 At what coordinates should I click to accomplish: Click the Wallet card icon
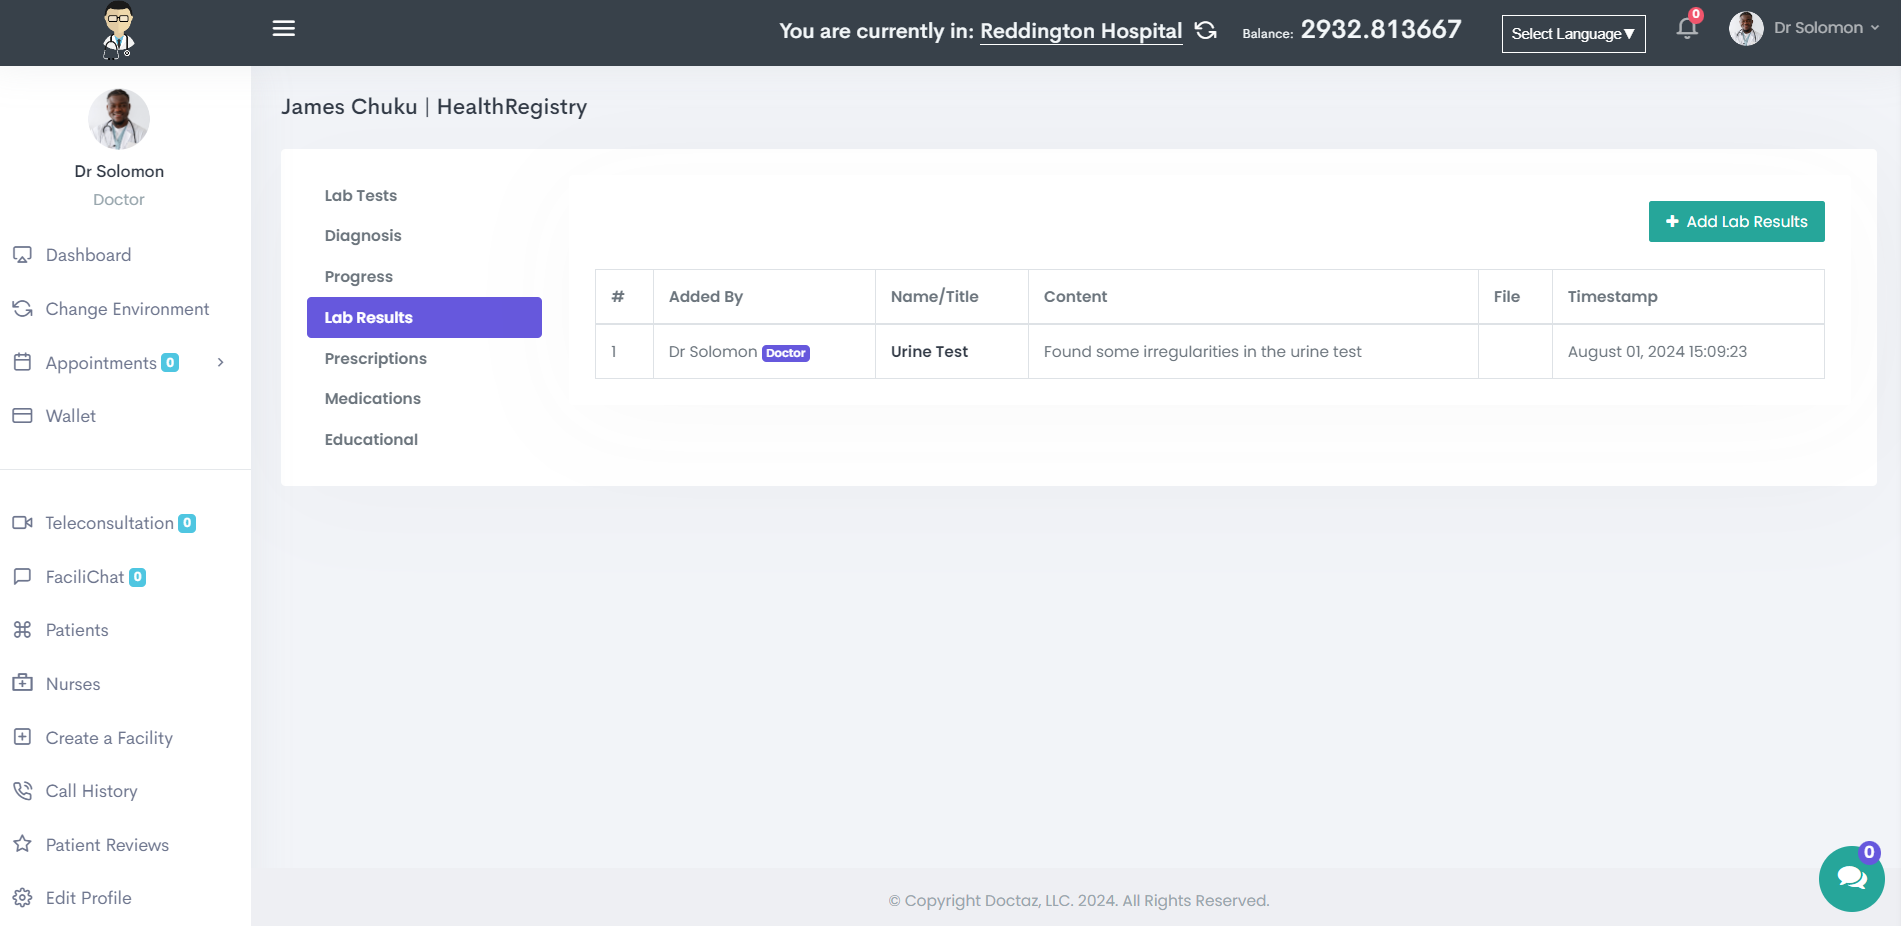pos(22,416)
